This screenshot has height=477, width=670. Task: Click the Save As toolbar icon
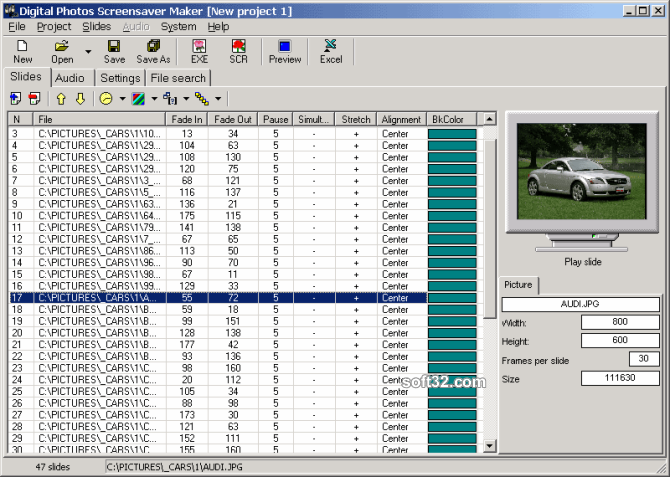tap(153, 50)
